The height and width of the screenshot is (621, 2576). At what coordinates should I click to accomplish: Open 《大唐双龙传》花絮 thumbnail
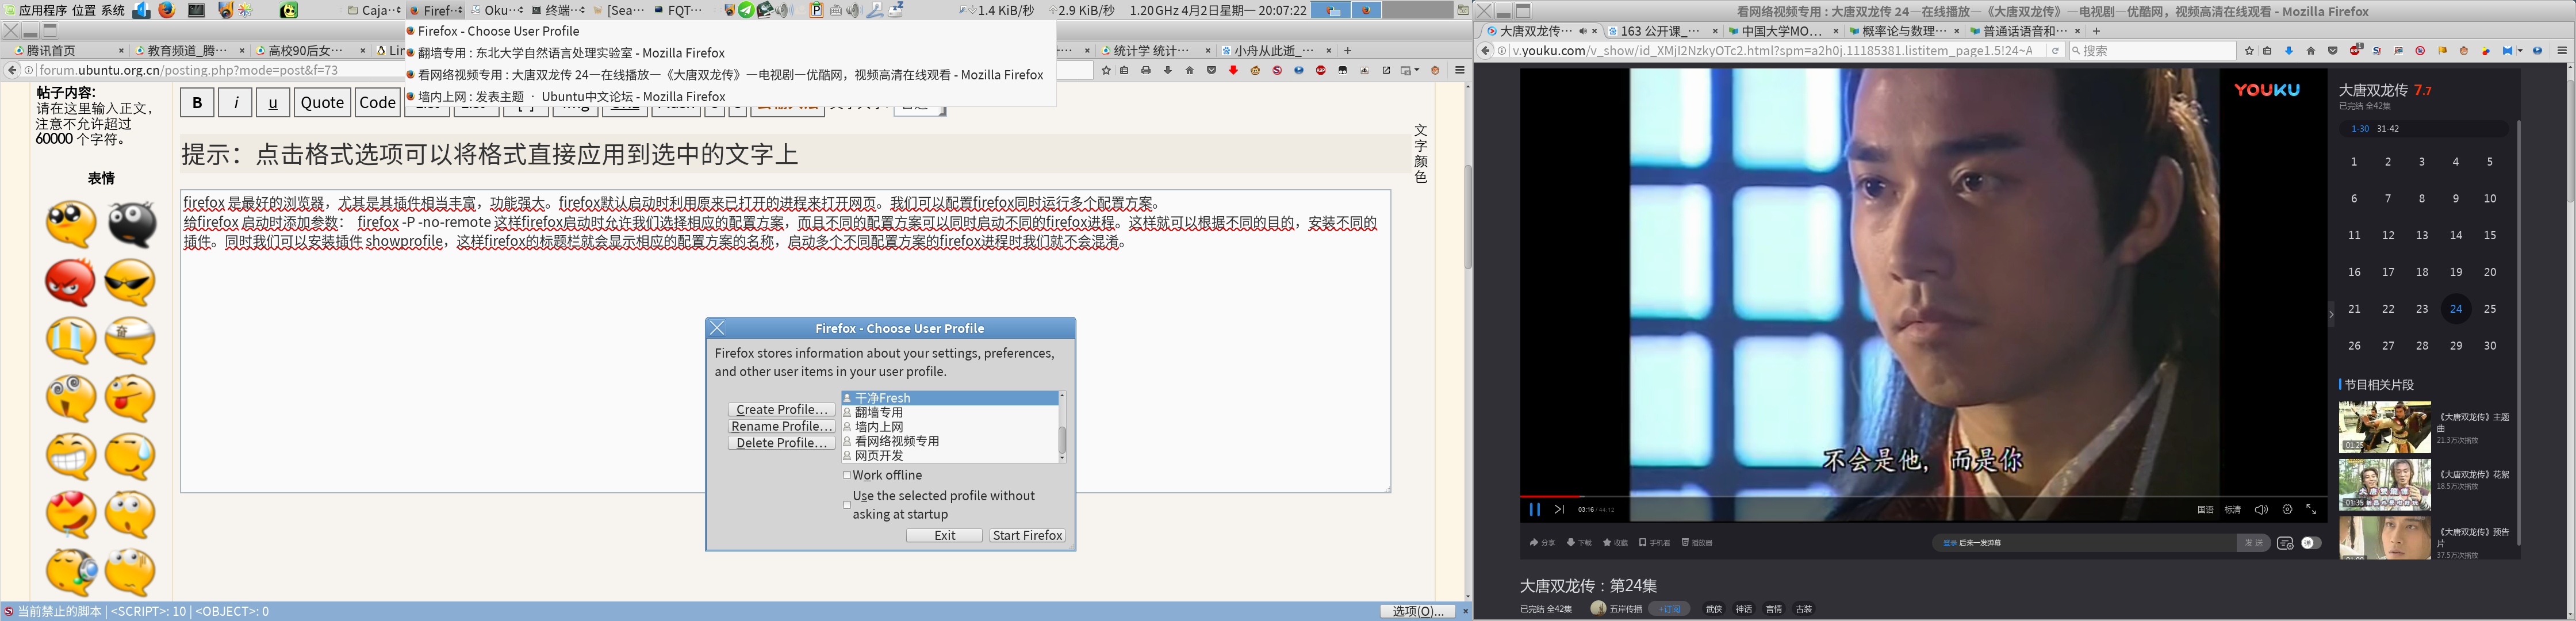coord(2385,485)
